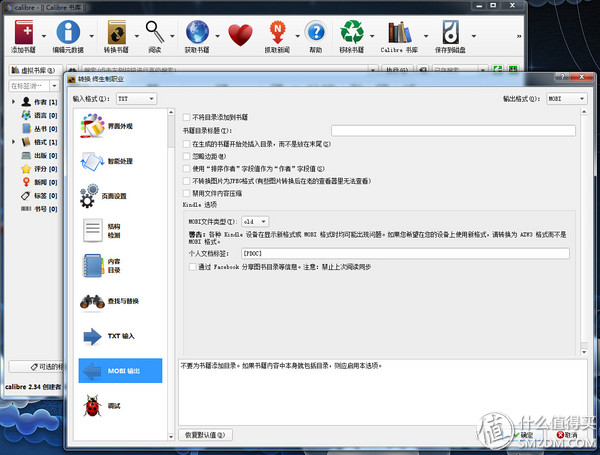Open dropdown arrow next to Add books
Image resolution: width=600 pixels, height=455 pixels.
pyautogui.click(x=44, y=36)
